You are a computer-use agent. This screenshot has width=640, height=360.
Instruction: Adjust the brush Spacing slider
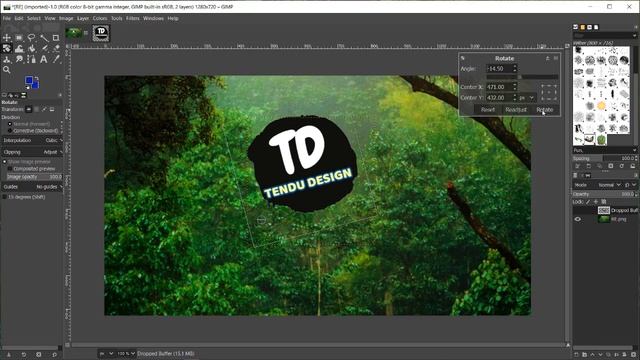tap(604, 158)
